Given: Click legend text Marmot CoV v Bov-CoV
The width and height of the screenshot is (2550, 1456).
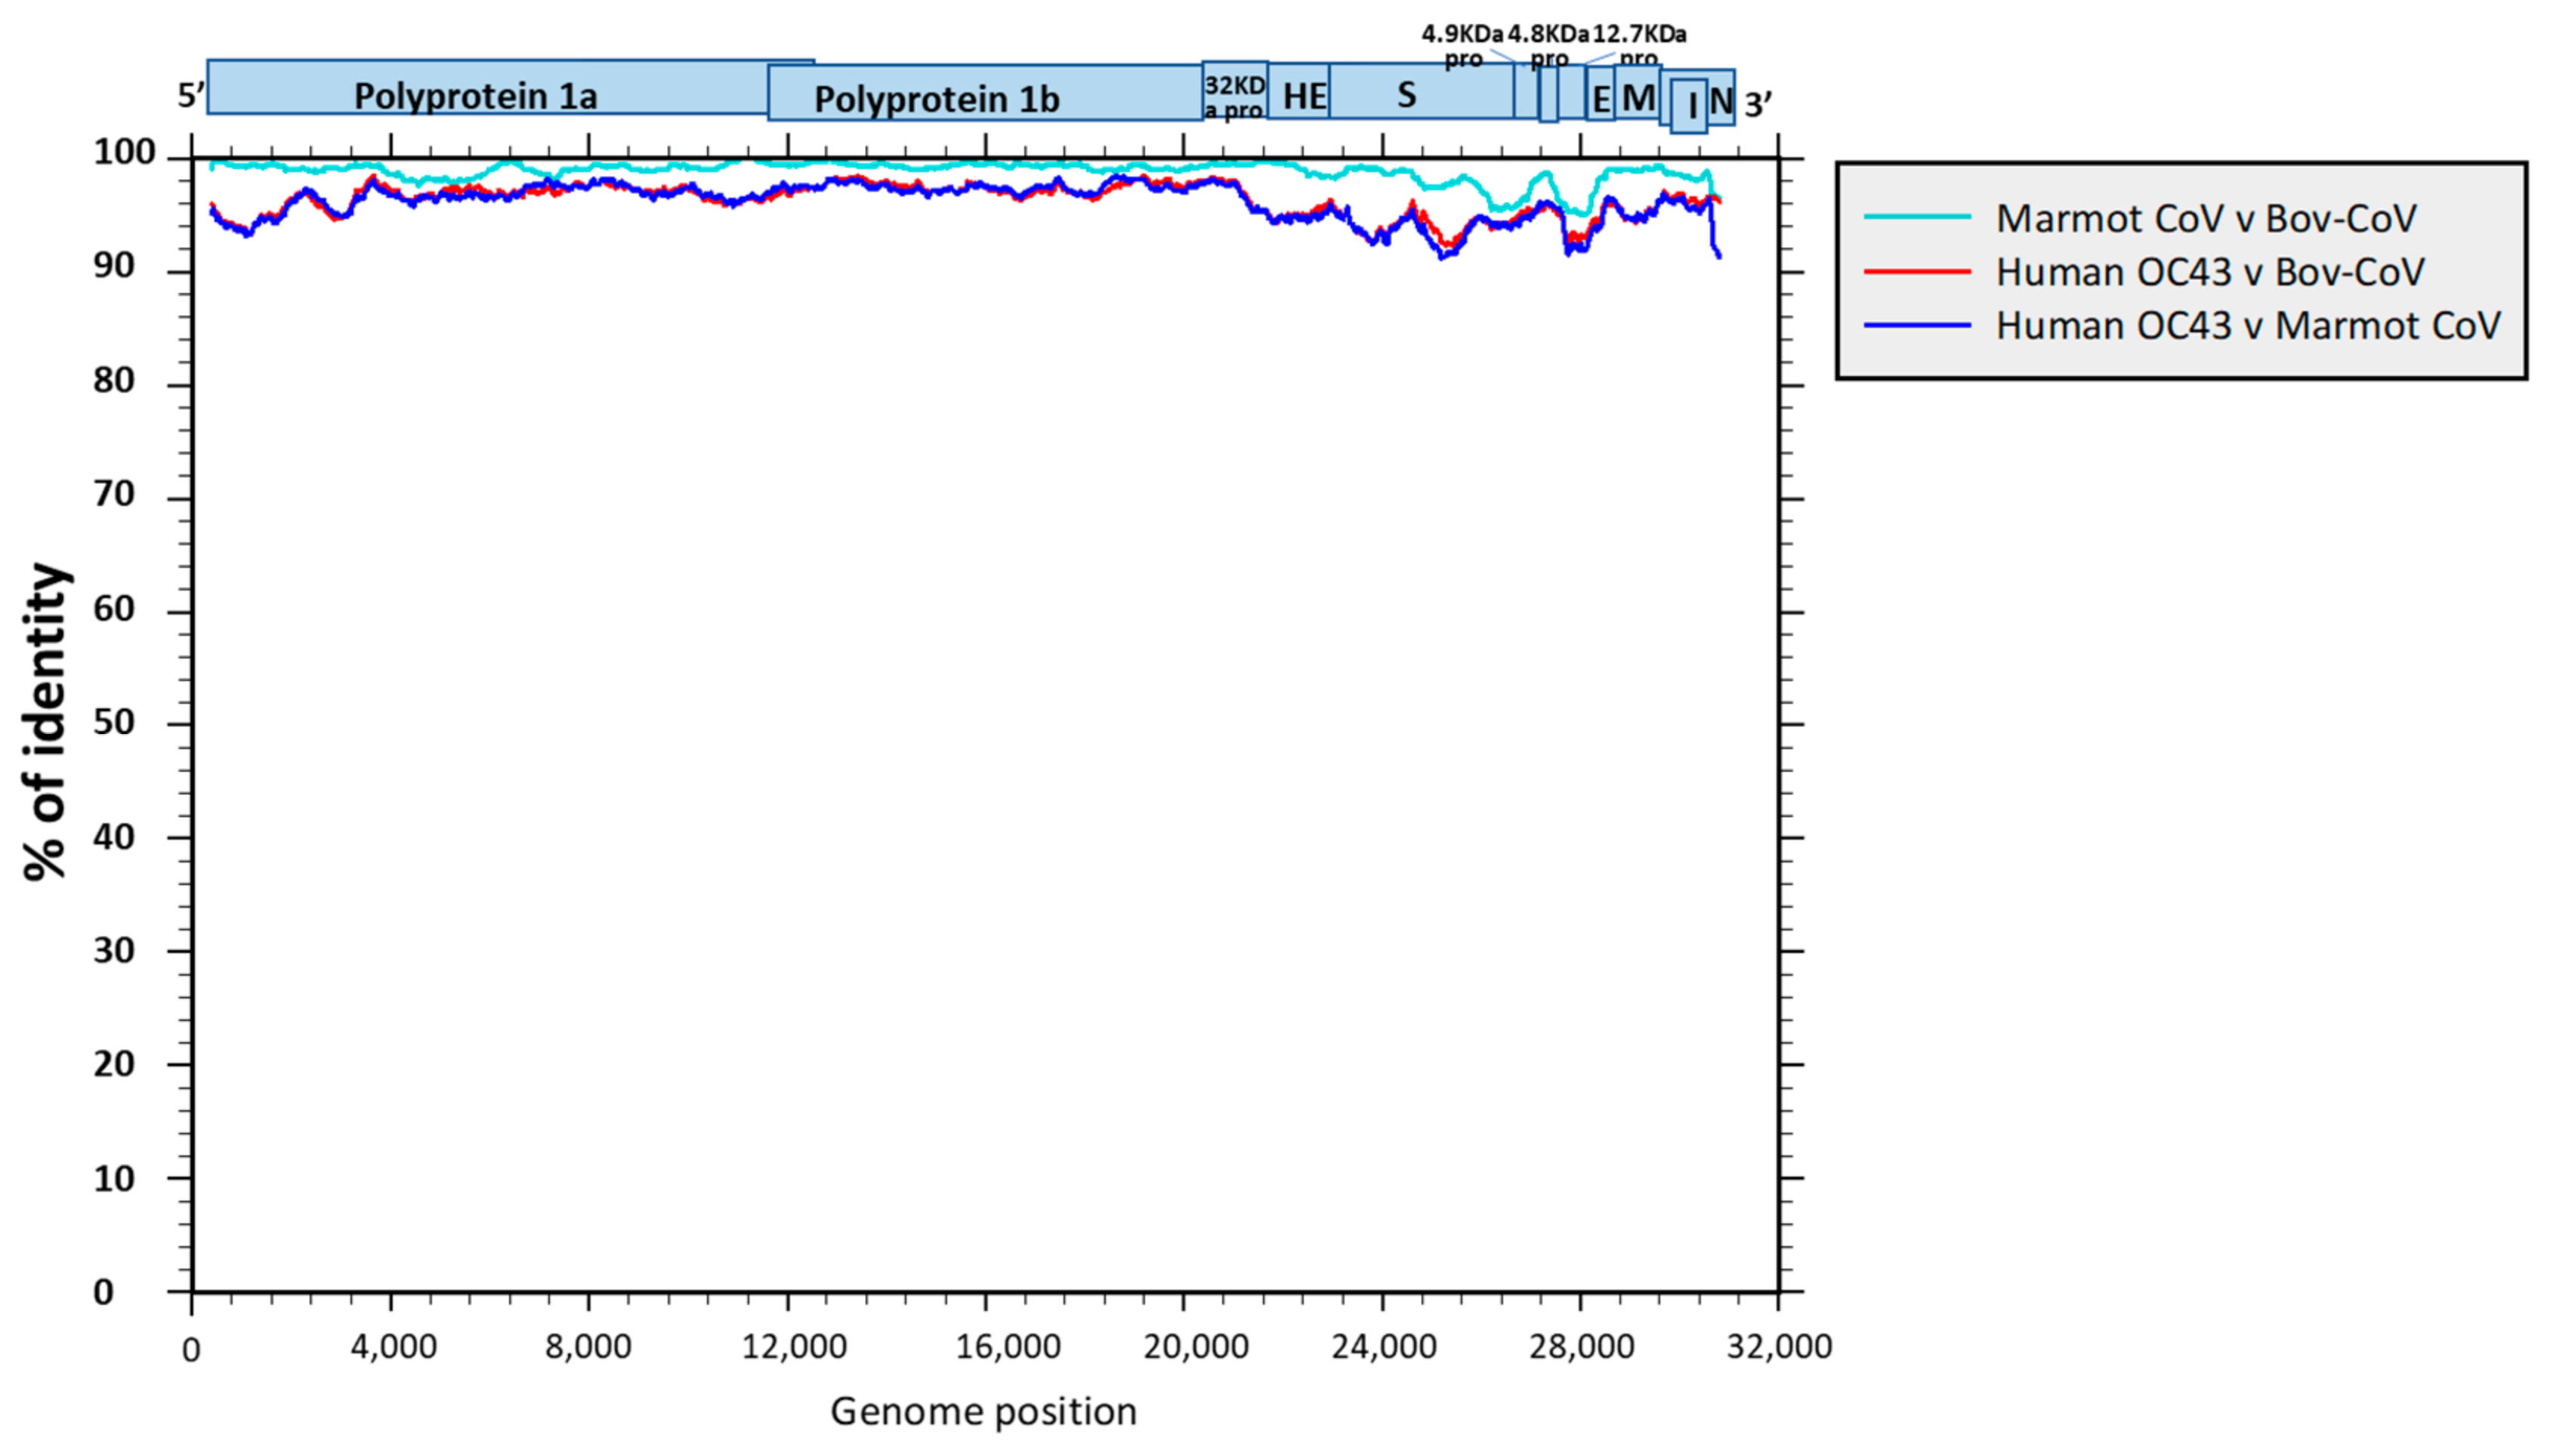Looking at the screenshot, I should (2205, 218).
